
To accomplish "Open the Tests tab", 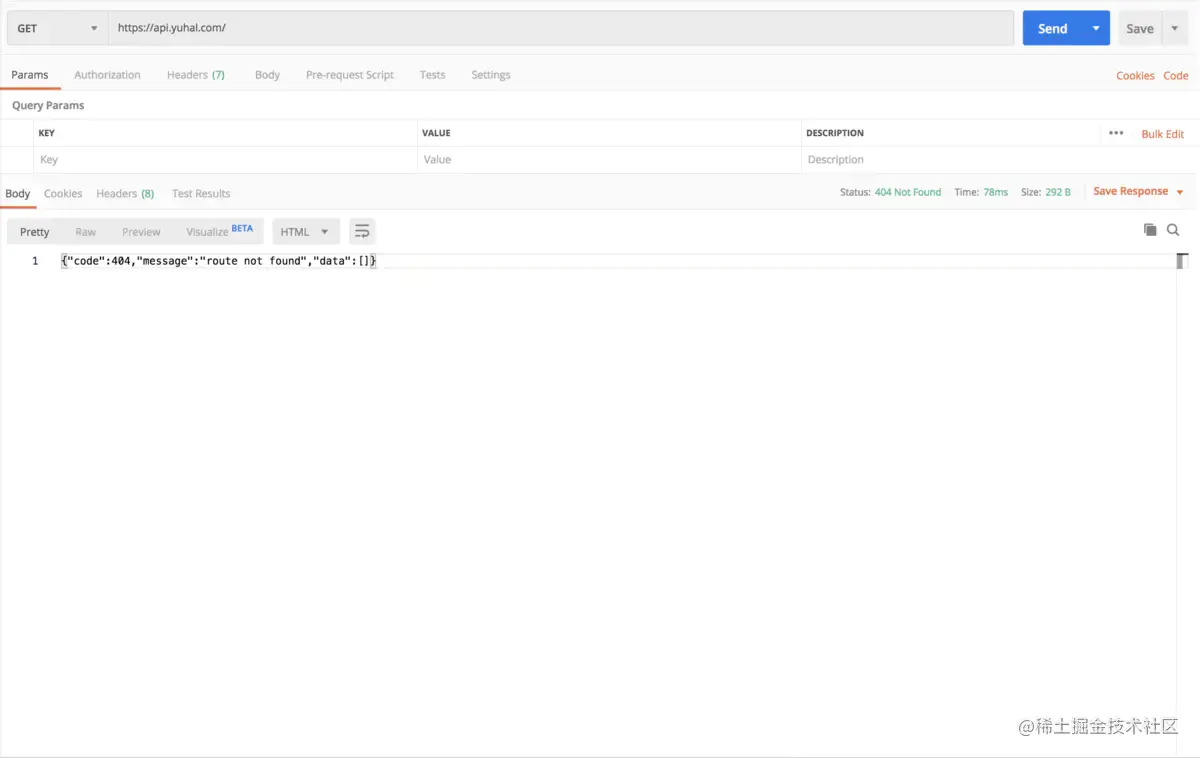I will tap(433, 75).
